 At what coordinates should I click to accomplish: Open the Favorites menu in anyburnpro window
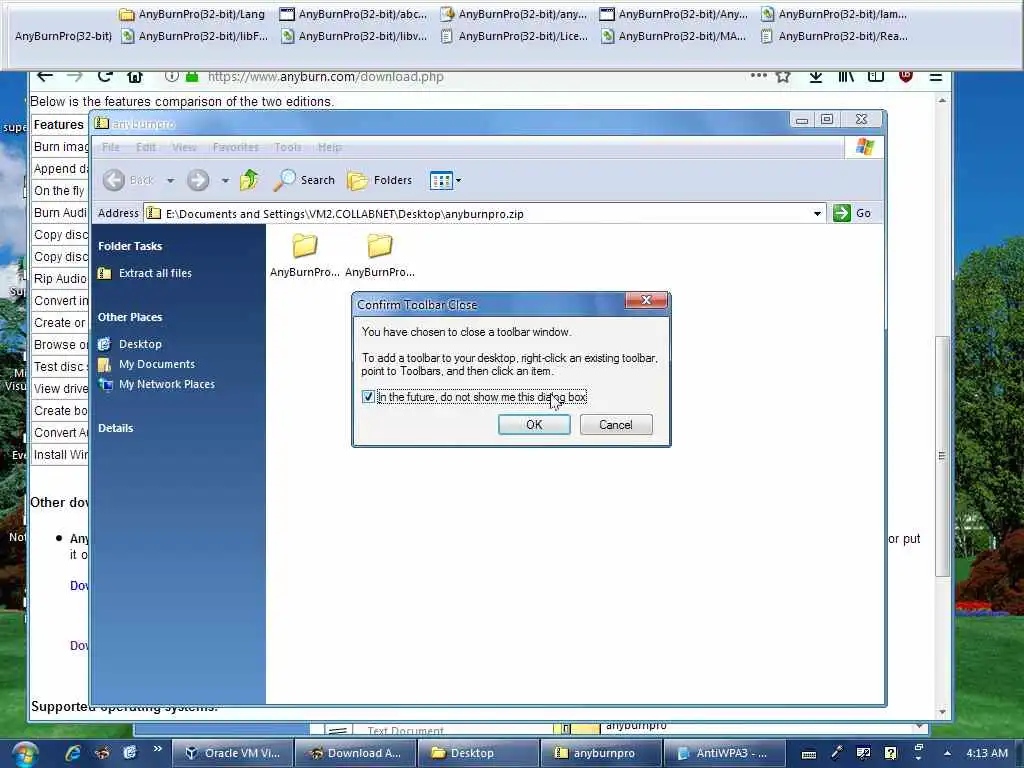[x=236, y=147]
